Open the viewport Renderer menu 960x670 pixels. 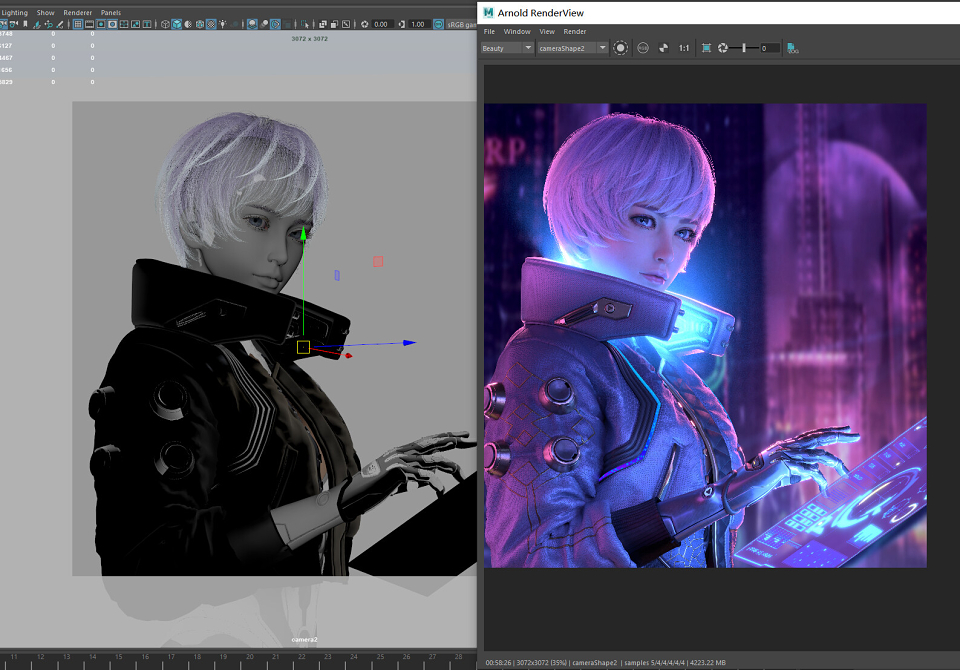[78, 12]
